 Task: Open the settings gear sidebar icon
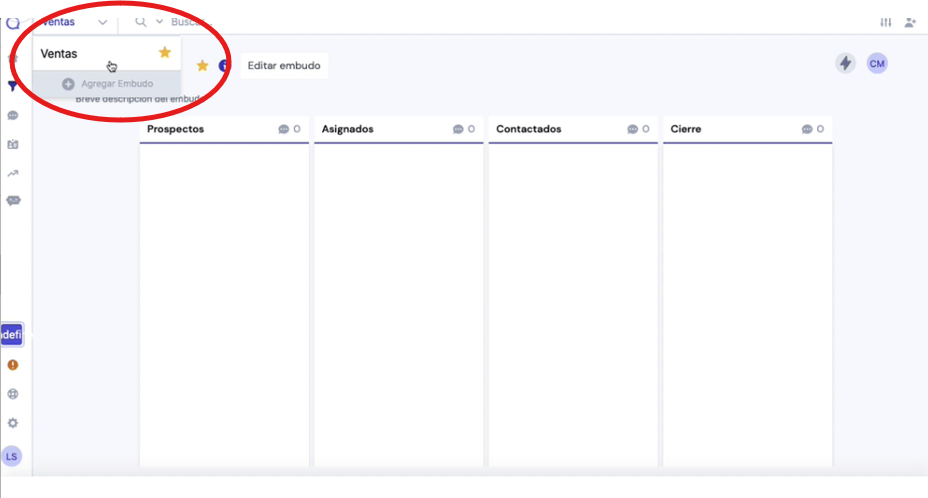click(13, 423)
